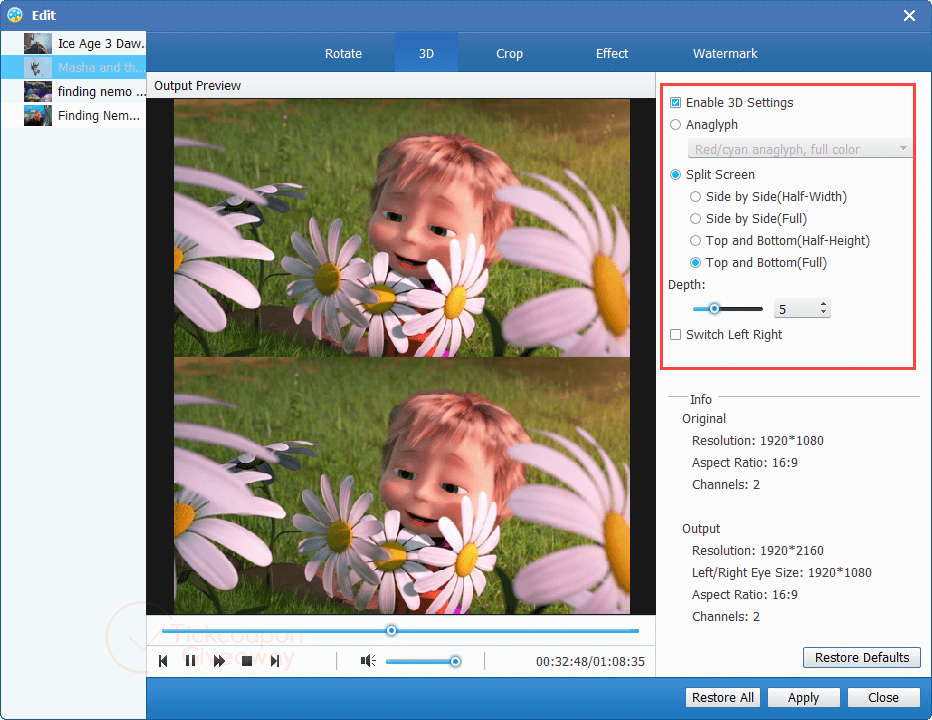The height and width of the screenshot is (720, 932).
Task: Uncheck Enable 3D Settings
Action: pos(675,103)
